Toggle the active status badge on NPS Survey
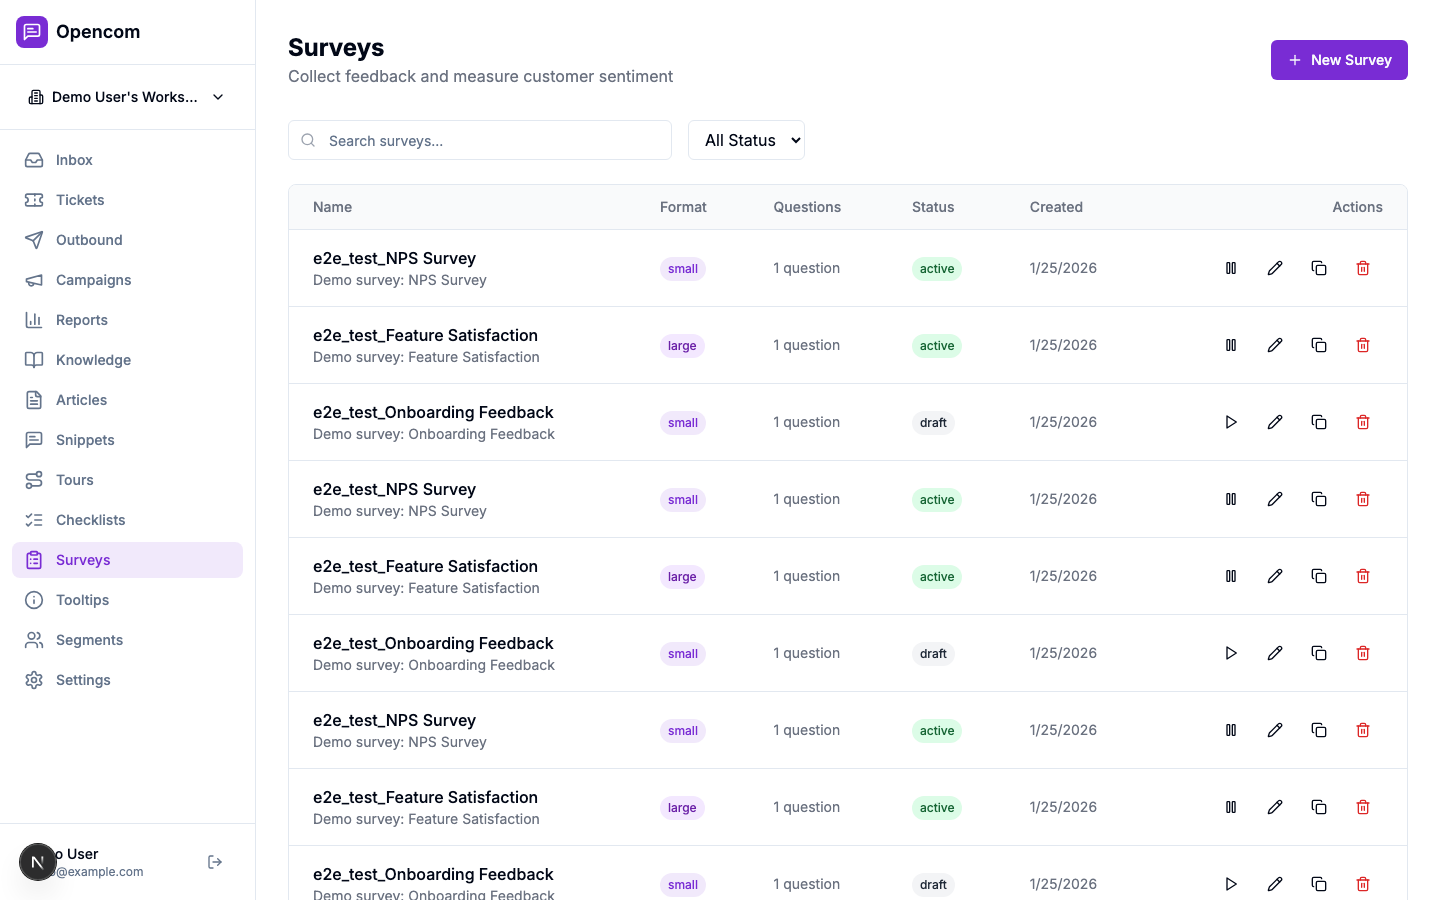 click(x=937, y=268)
